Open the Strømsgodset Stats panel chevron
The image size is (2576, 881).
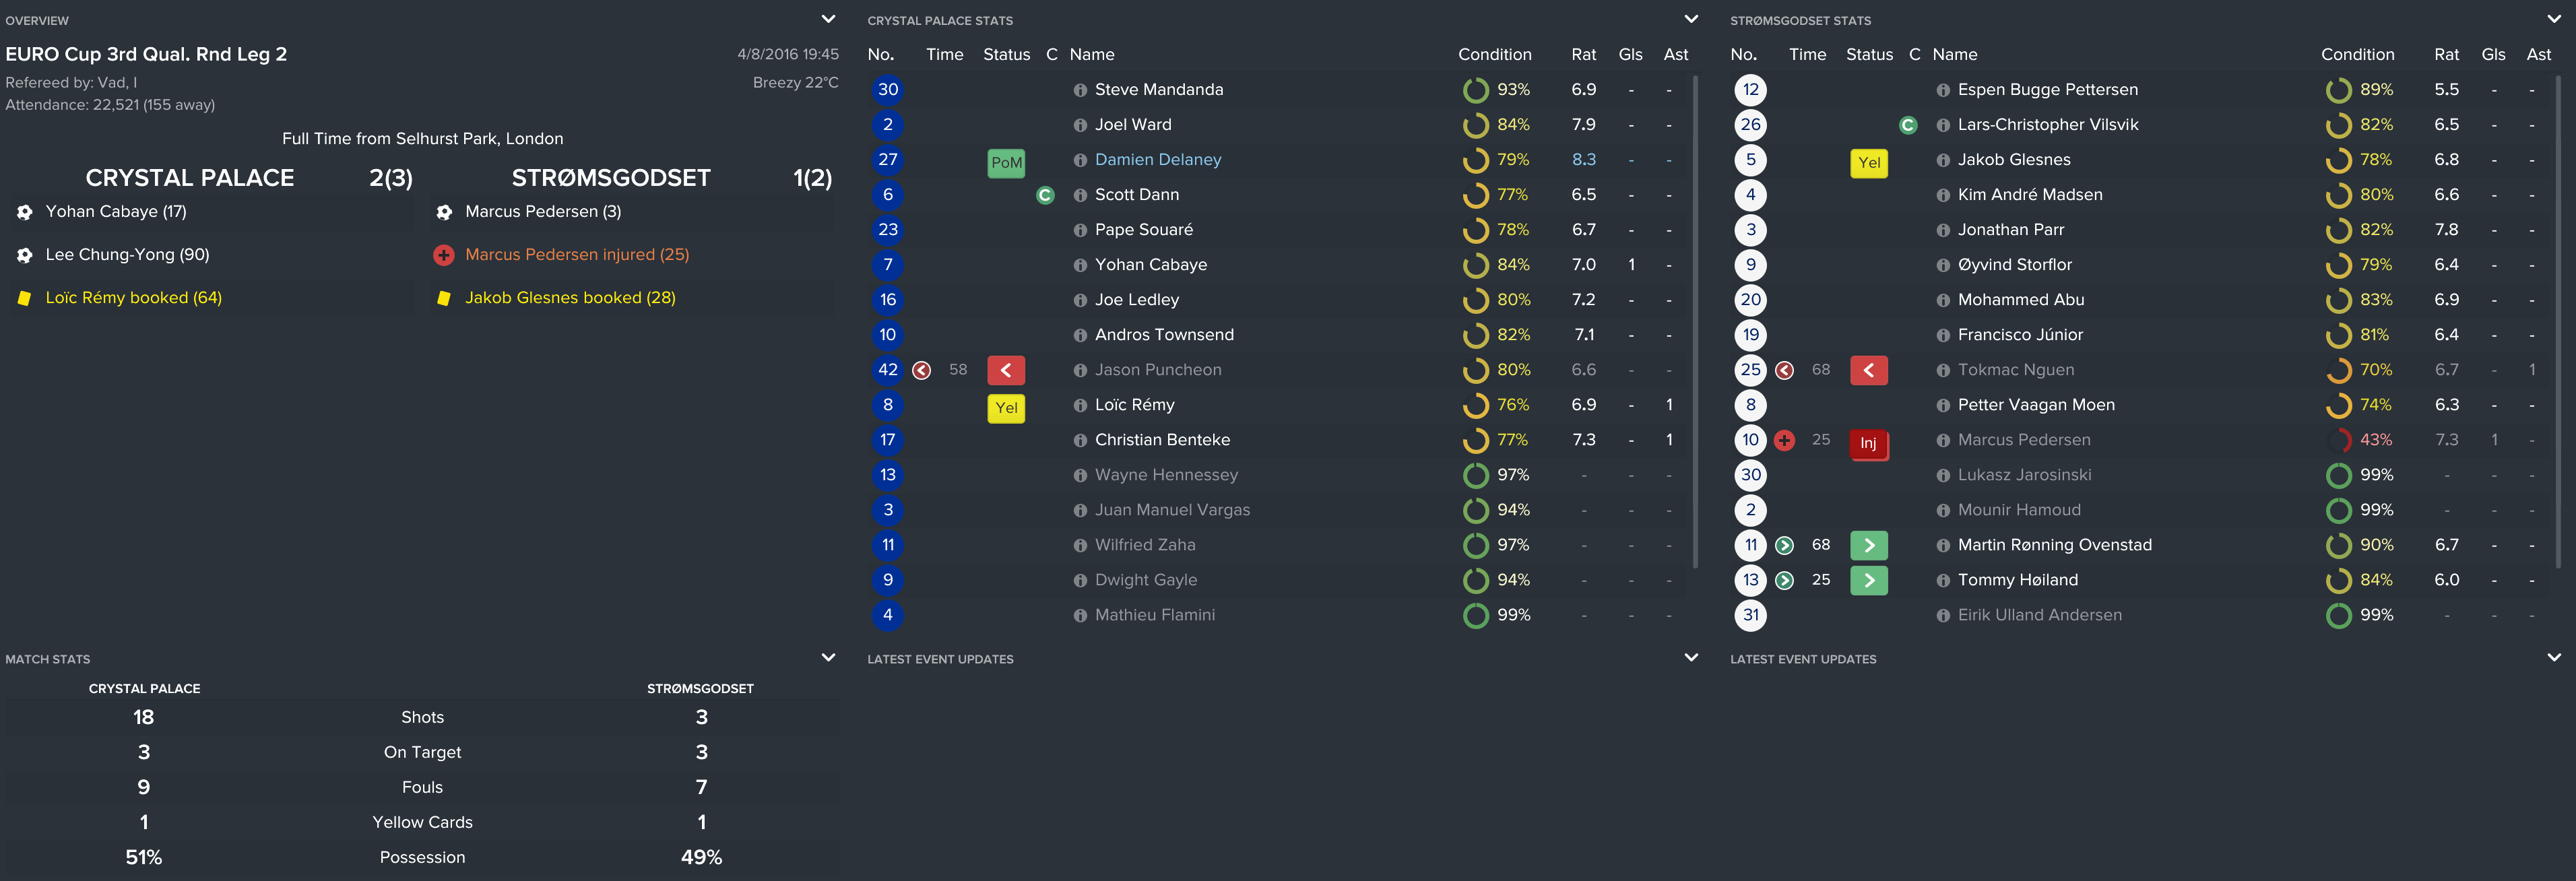click(x=2554, y=19)
